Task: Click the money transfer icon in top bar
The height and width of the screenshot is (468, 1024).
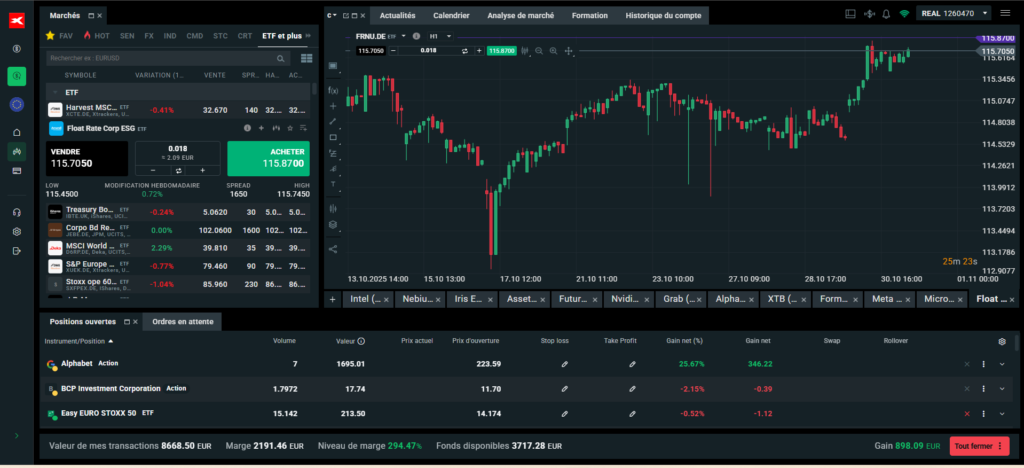Action: tap(869, 14)
